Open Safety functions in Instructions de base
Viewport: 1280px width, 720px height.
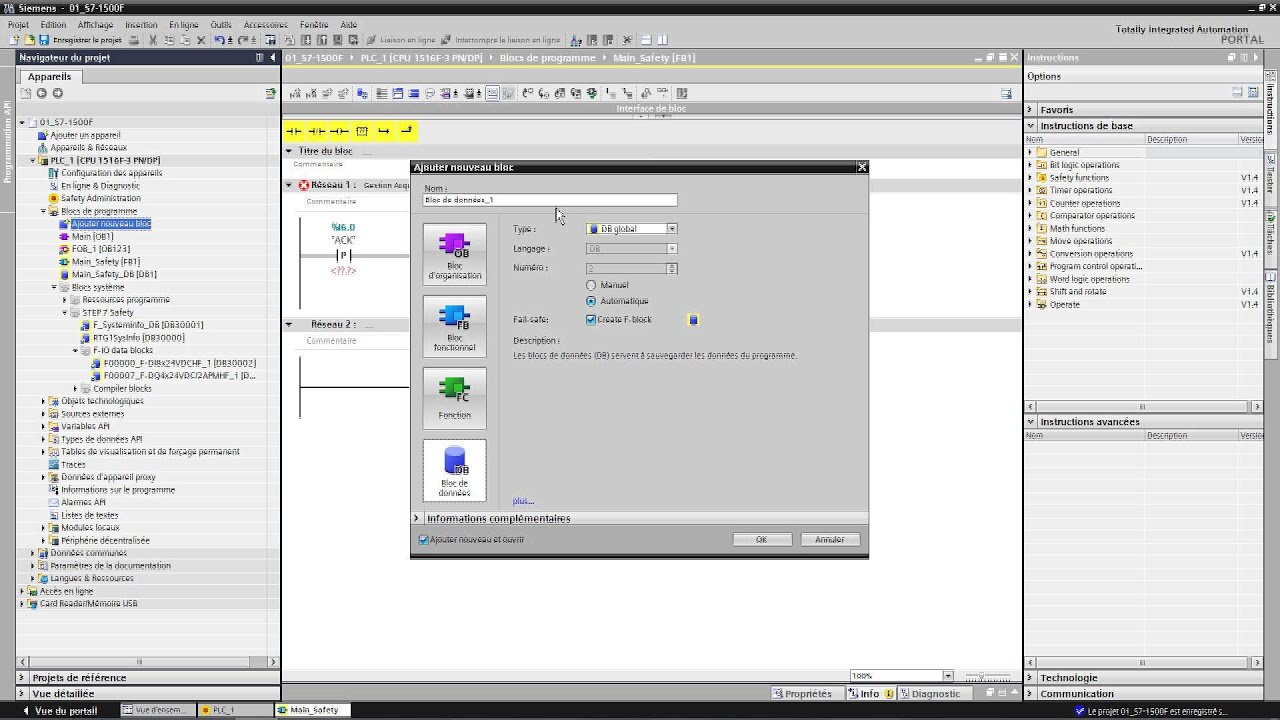1079,178
